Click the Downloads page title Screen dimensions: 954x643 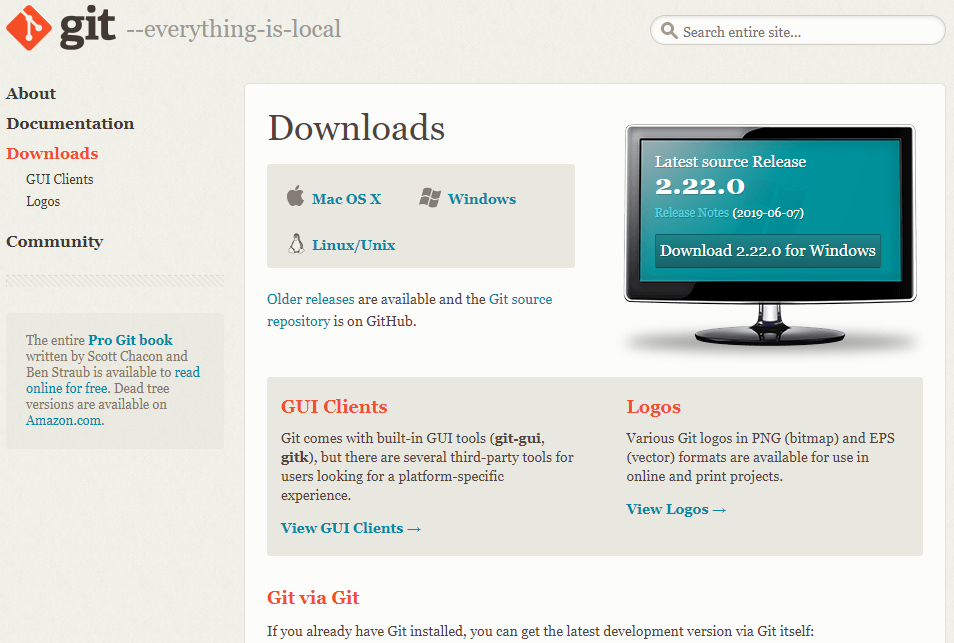(x=357, y=128)
